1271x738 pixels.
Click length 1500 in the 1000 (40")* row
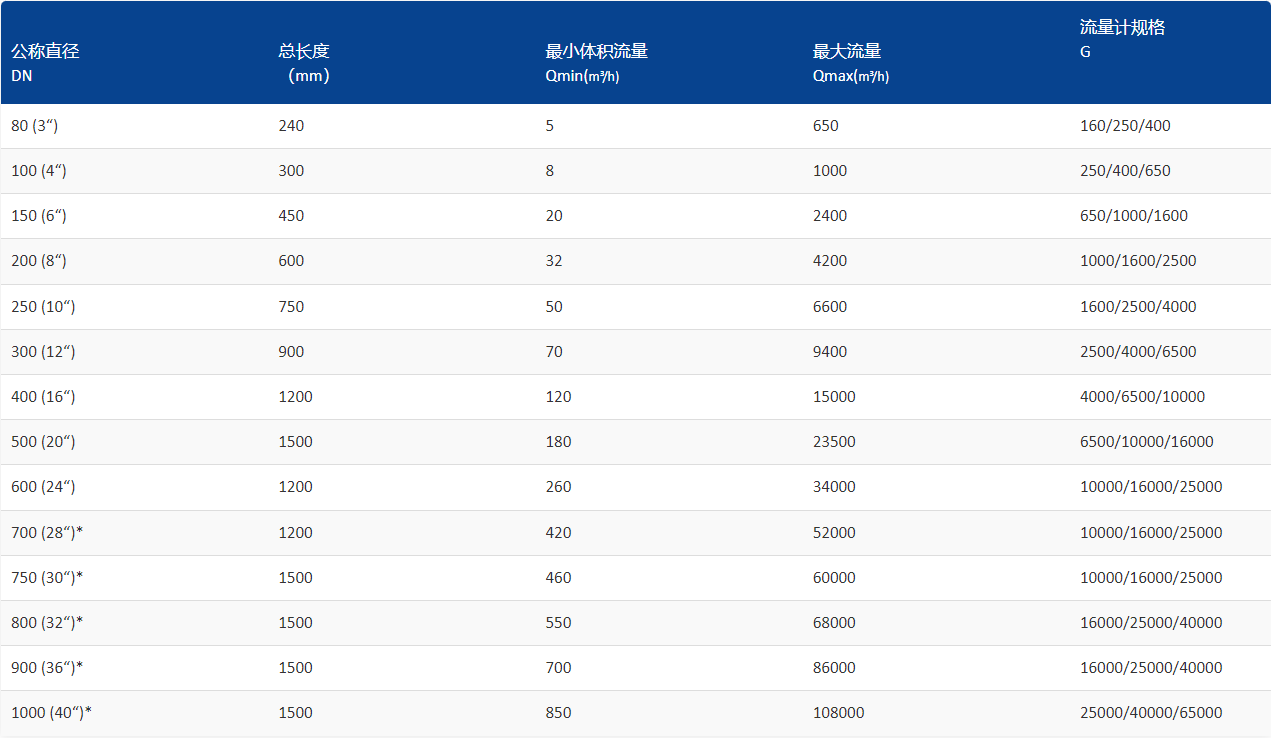tap(295, 713)
